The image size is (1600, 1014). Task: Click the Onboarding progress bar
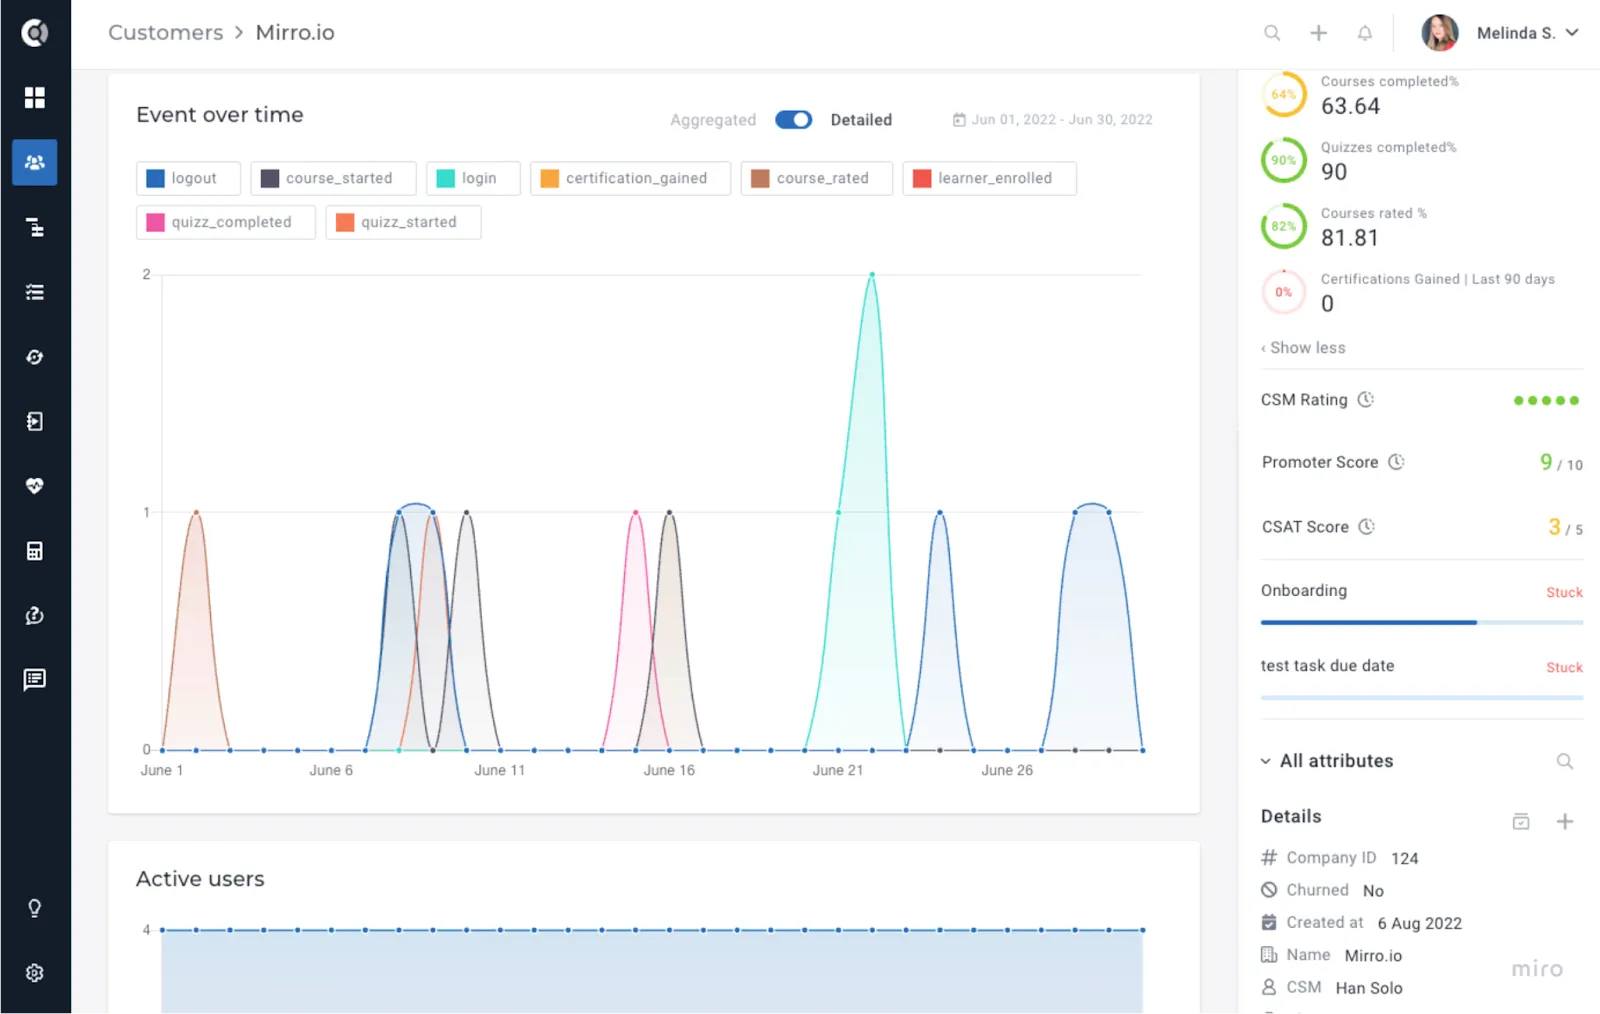pyautogui.click(x=1422, y=622)
